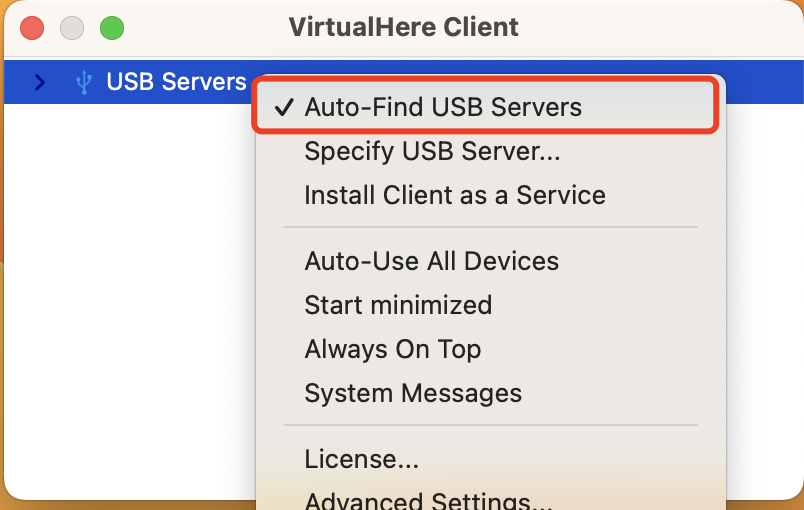Disable Auto-Find USB Servers option

pos(443,107)
